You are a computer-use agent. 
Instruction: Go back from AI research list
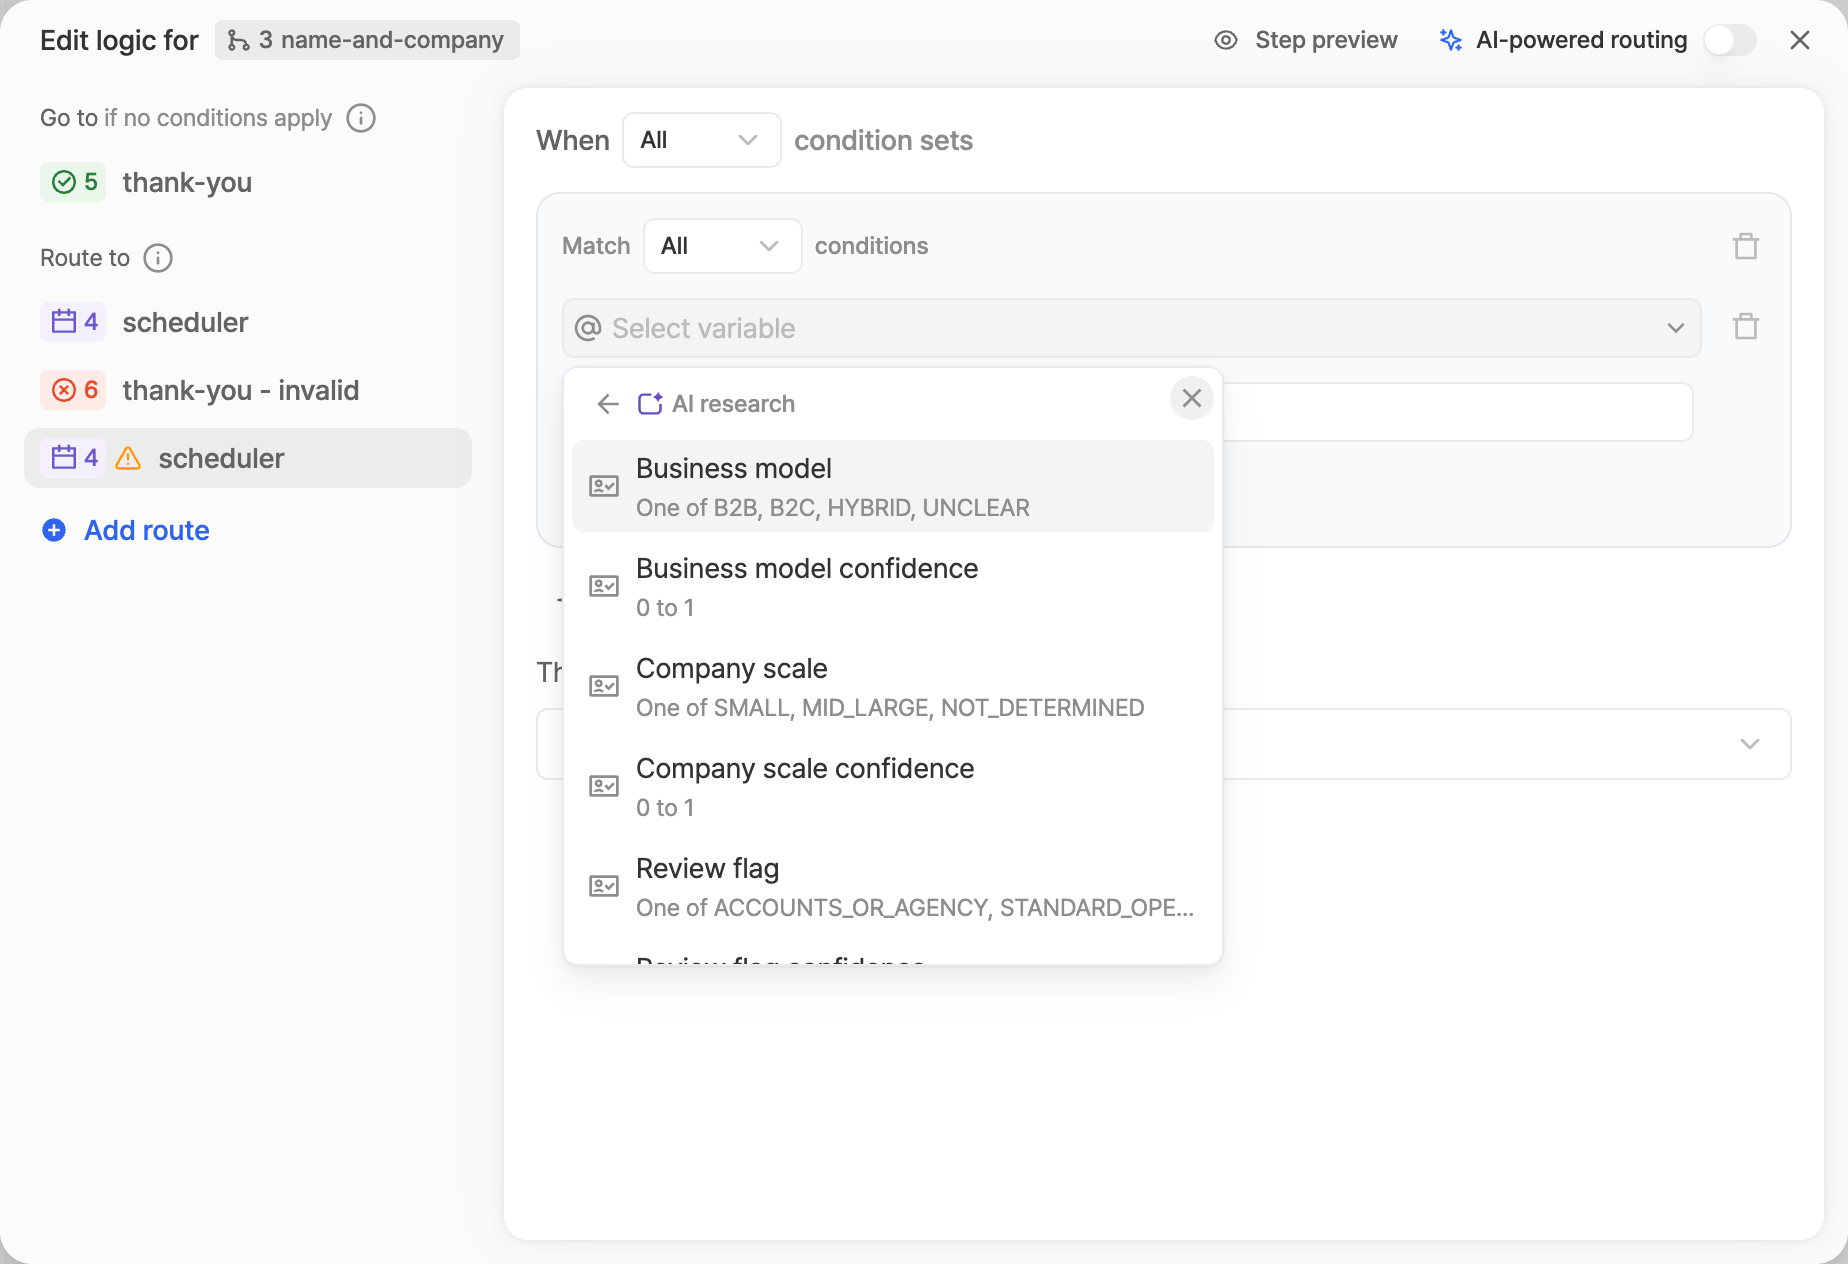608,404
